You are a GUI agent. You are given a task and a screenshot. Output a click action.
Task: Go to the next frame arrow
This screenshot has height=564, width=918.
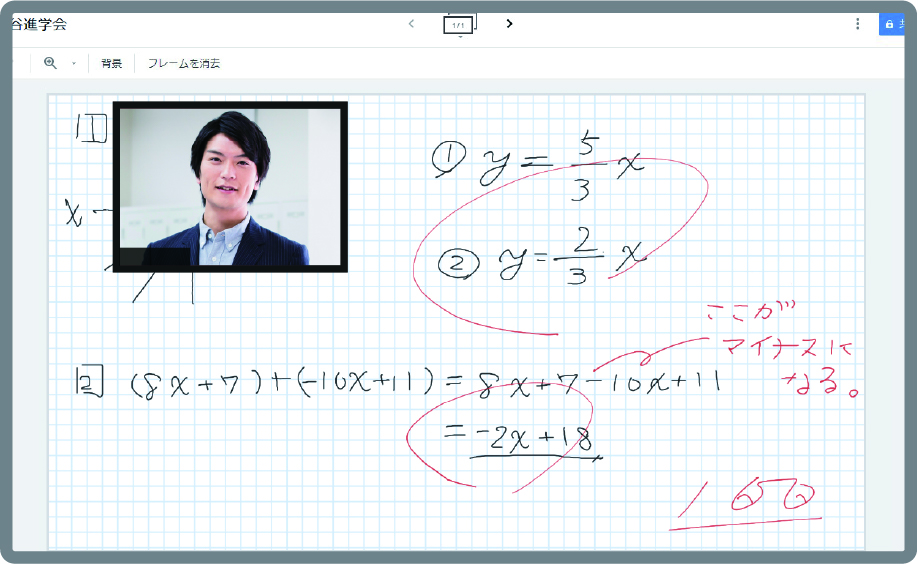click(509, 23)
